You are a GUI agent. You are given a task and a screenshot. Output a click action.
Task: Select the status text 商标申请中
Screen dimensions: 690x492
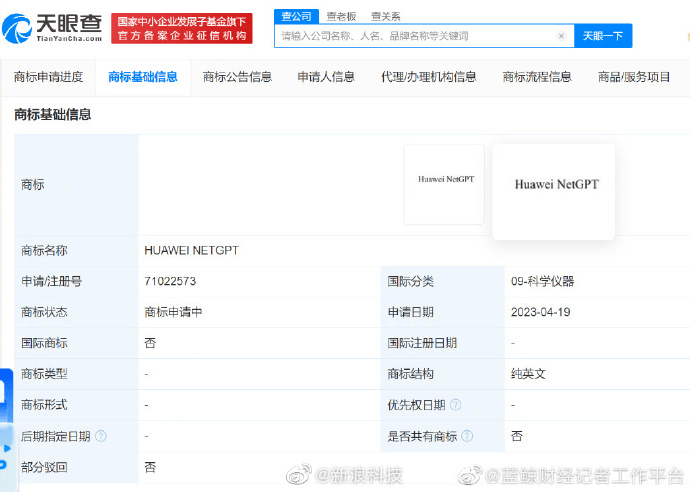point(173,312)
